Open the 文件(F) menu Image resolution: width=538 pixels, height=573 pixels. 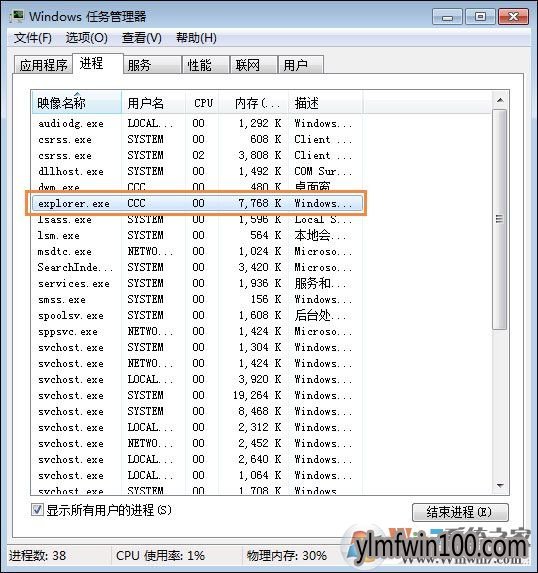[33, 38]
